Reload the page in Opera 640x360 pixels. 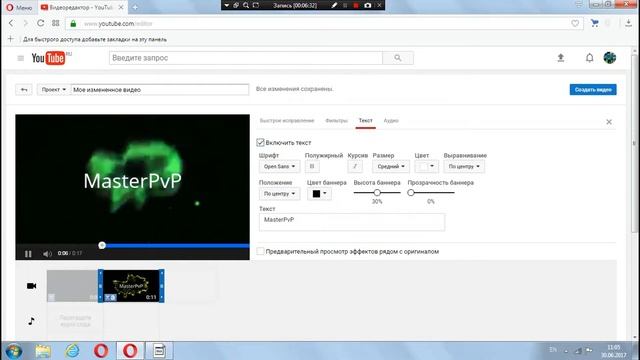(40, 23)
